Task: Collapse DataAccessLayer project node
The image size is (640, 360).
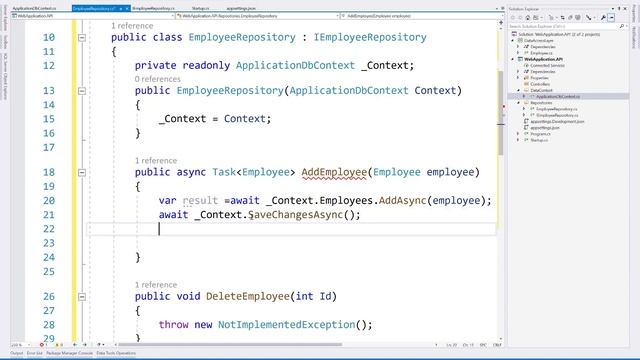Action: 513,41
